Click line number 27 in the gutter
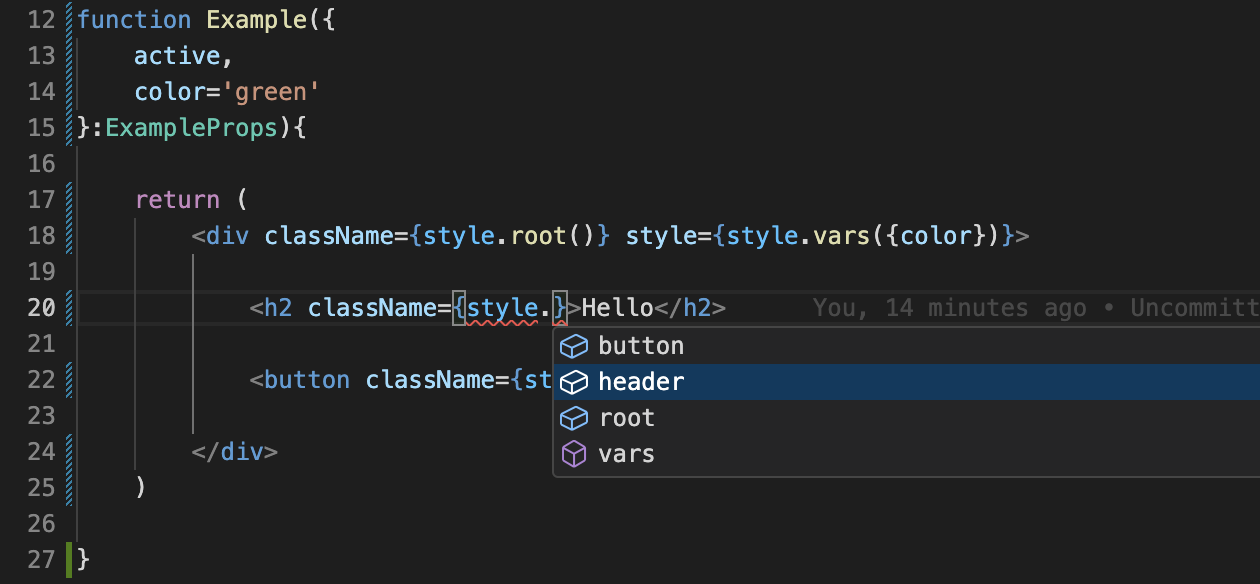 tap(41, 559)
